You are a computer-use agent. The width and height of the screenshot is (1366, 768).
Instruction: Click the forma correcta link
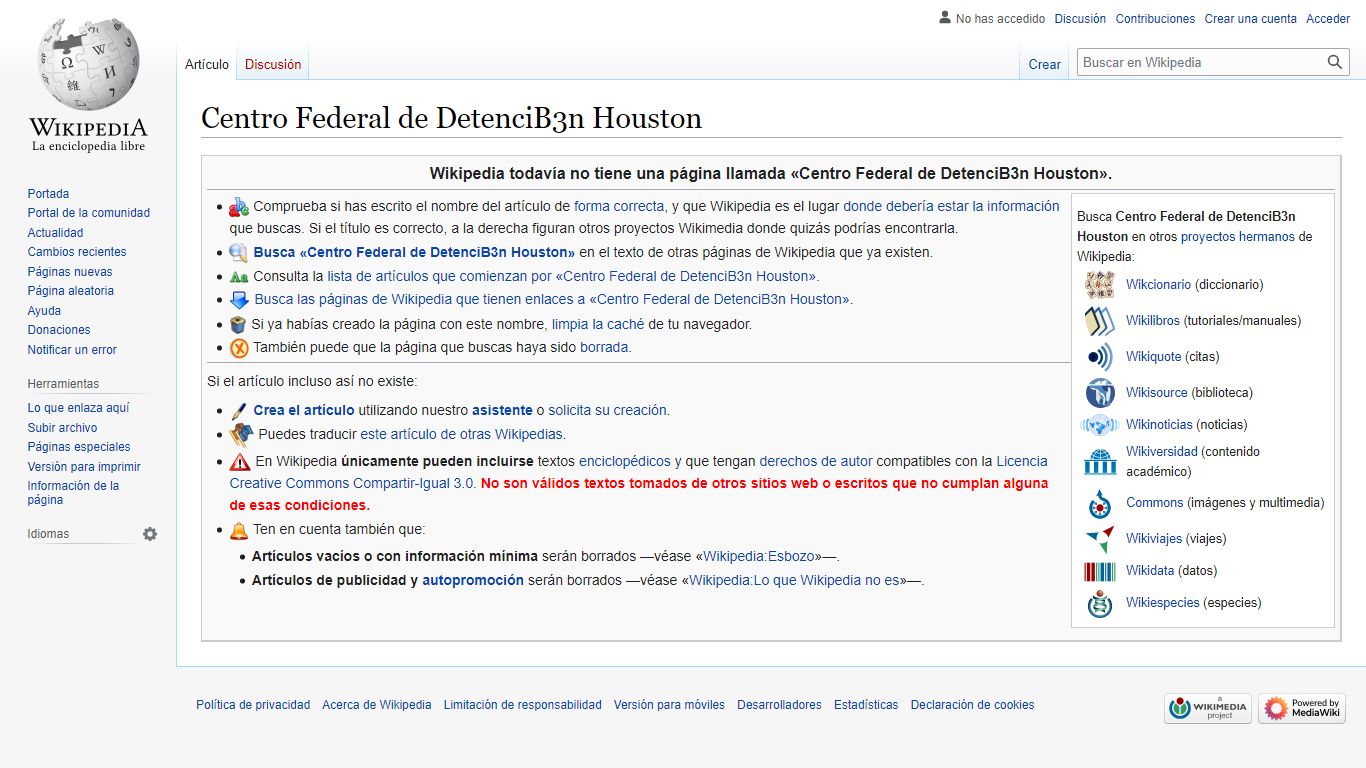click(619, 206)
